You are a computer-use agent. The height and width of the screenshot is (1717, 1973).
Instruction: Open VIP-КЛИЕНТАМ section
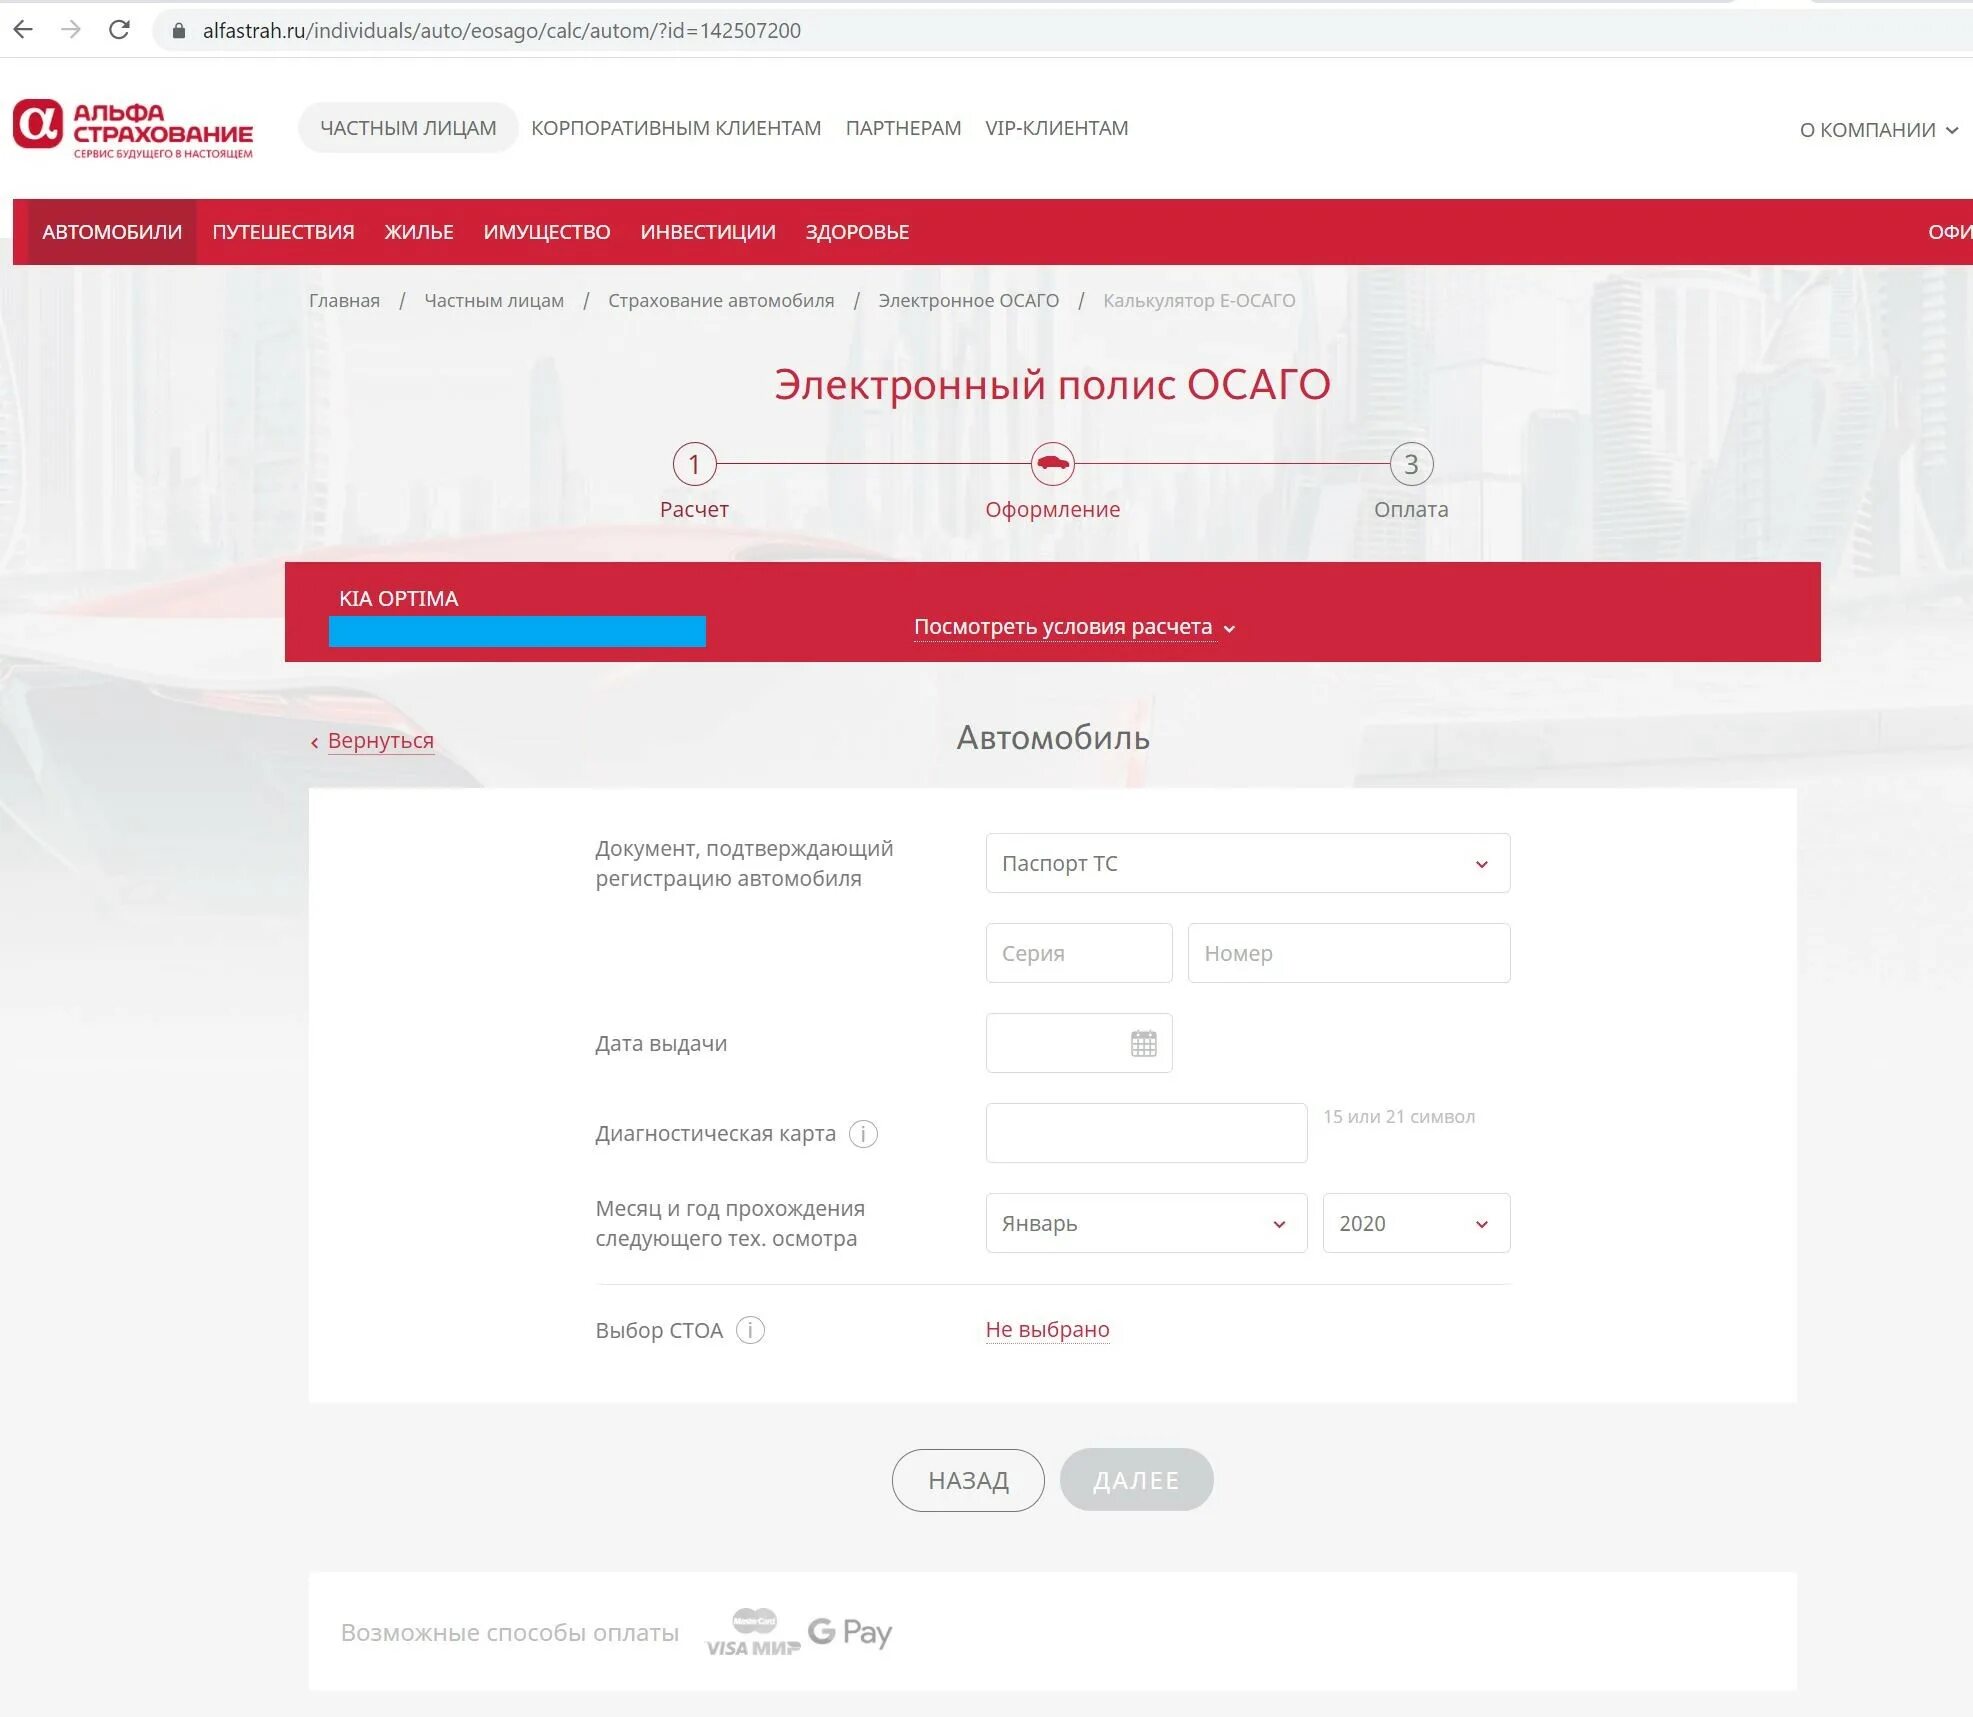(x=1056, y=128)
